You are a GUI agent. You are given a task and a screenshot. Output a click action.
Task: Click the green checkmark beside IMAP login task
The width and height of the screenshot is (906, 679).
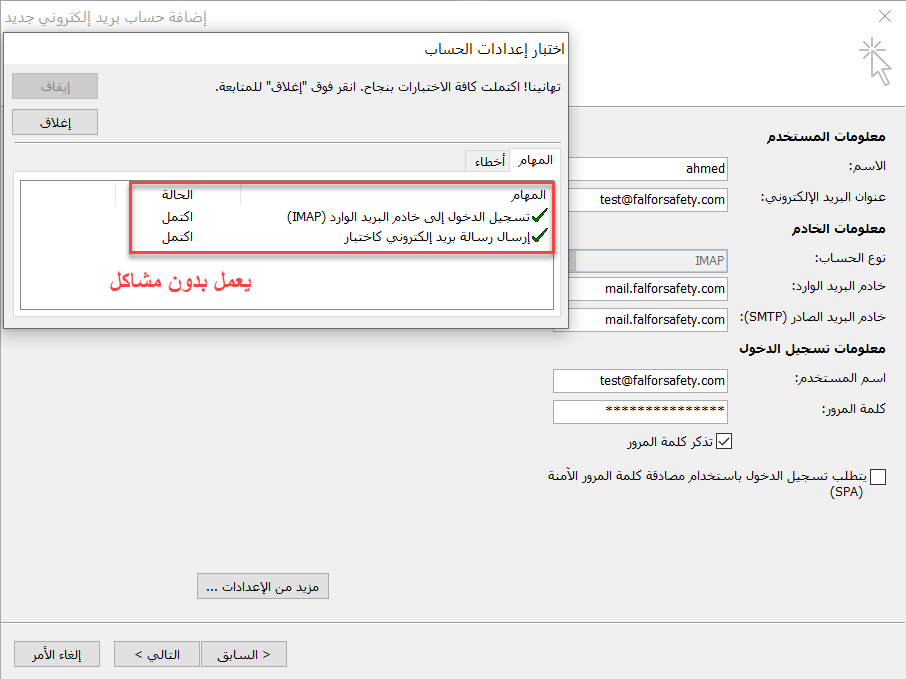point(540,215)
